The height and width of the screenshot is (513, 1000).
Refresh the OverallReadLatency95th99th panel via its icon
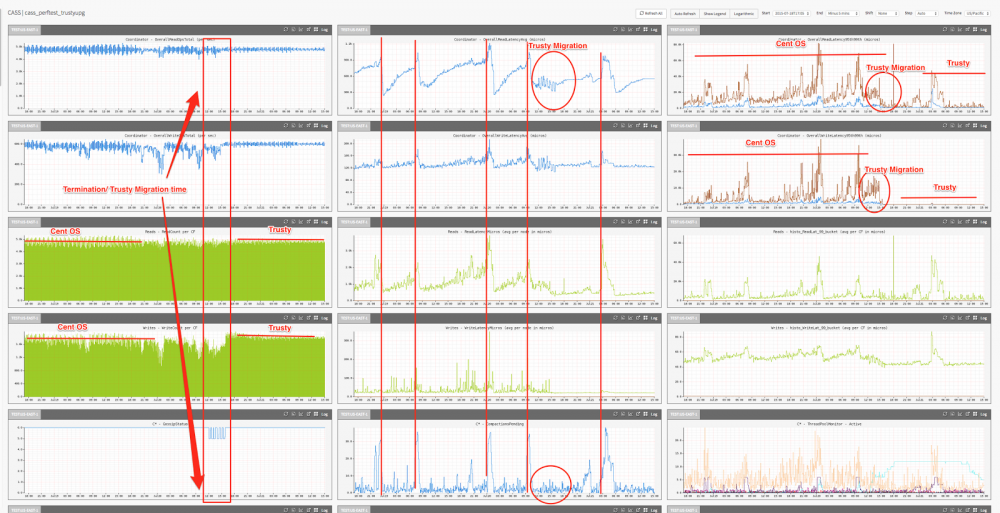(945, 29)
